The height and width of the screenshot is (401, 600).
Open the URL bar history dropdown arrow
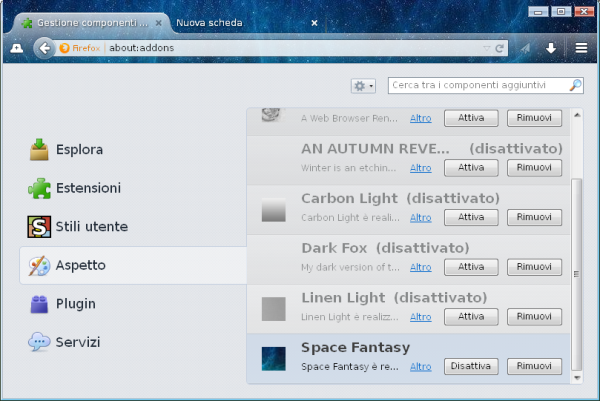[486, 48]
